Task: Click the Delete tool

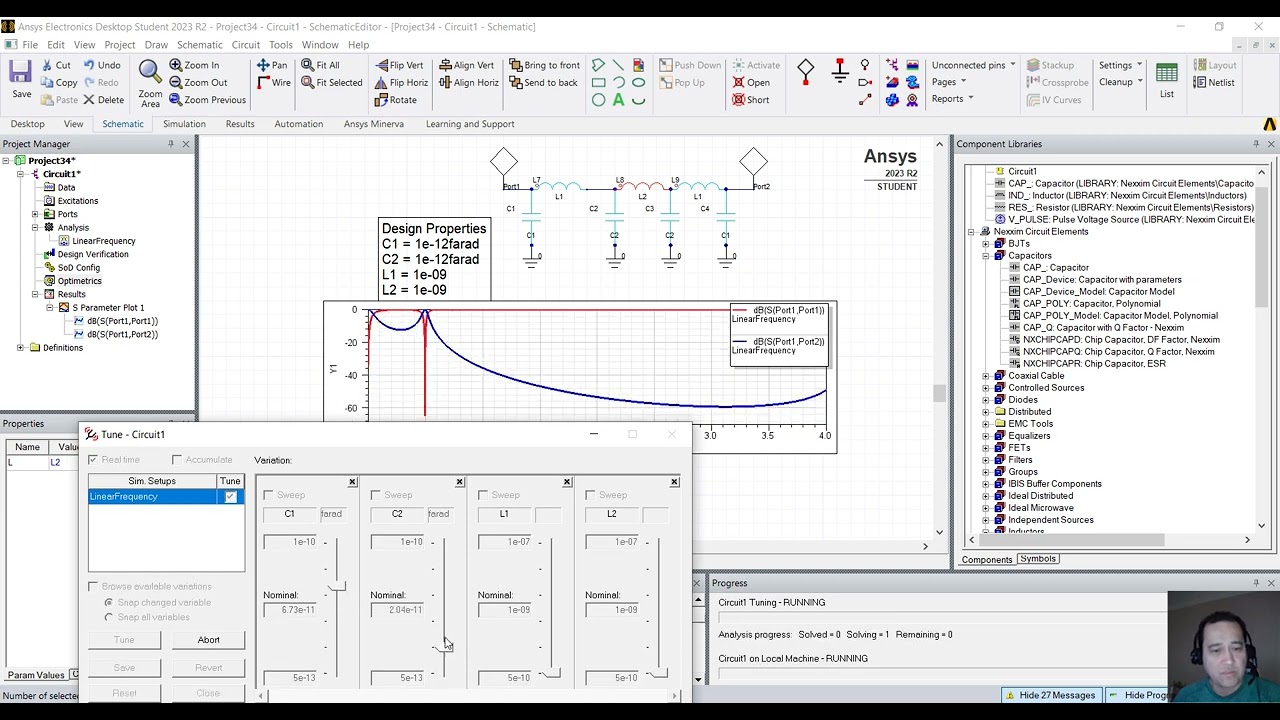Action: click(103, 100)
